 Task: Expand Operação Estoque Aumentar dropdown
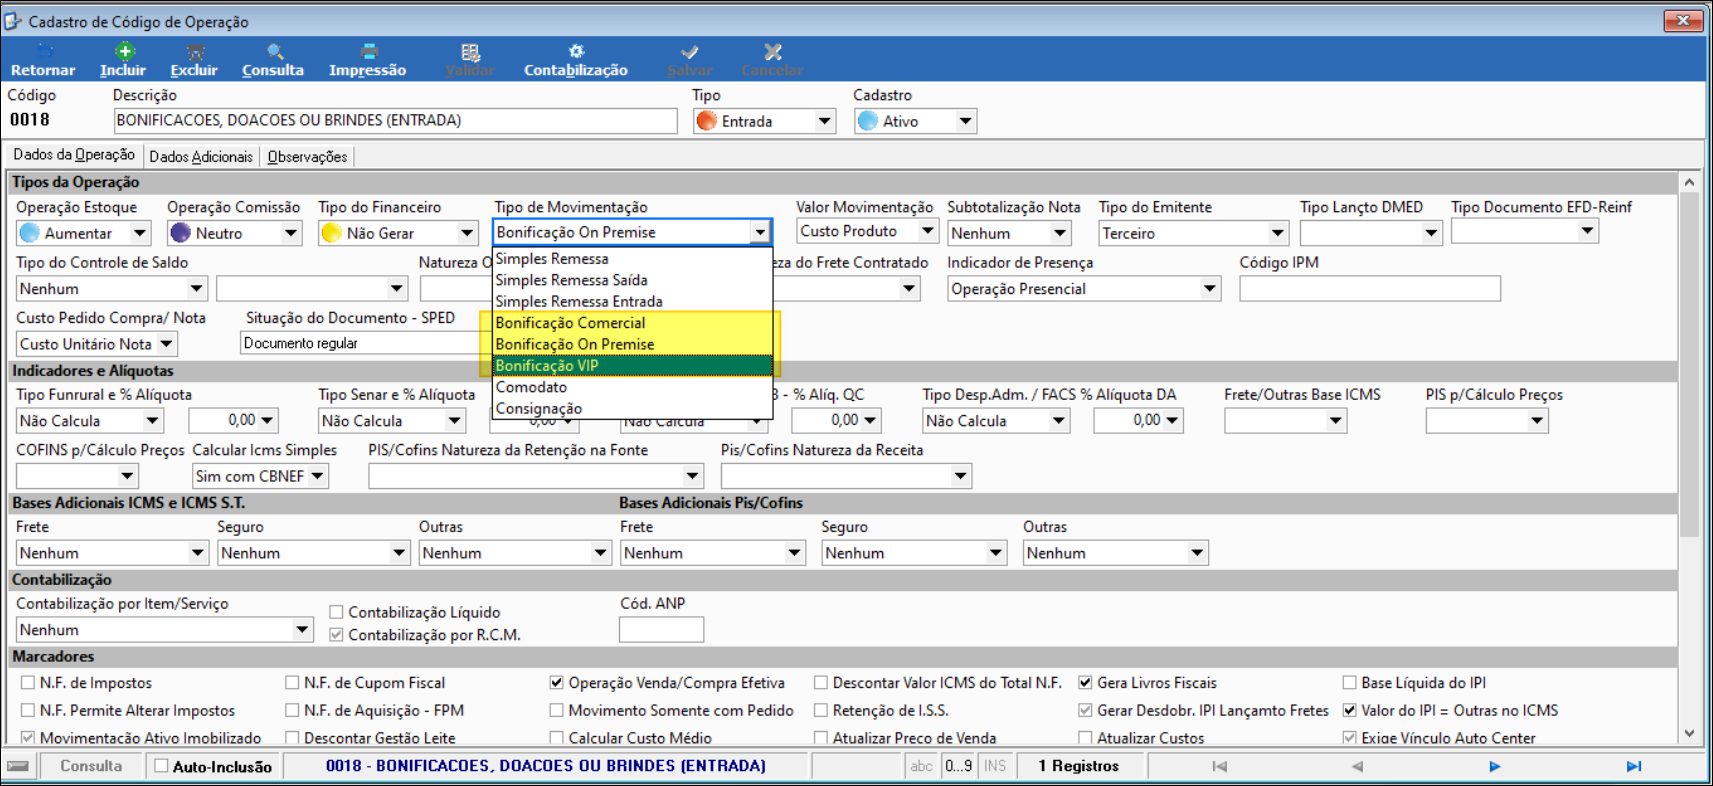click(140, 233)
